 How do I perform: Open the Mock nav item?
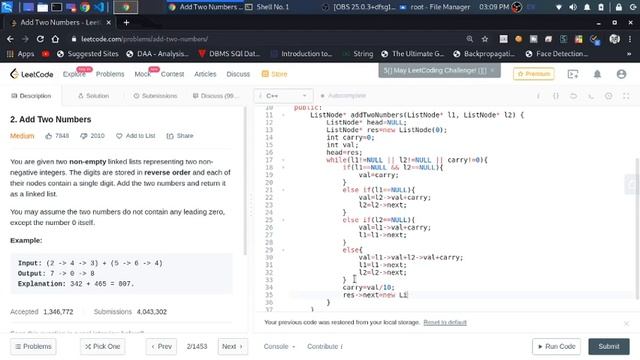(142, 74)
